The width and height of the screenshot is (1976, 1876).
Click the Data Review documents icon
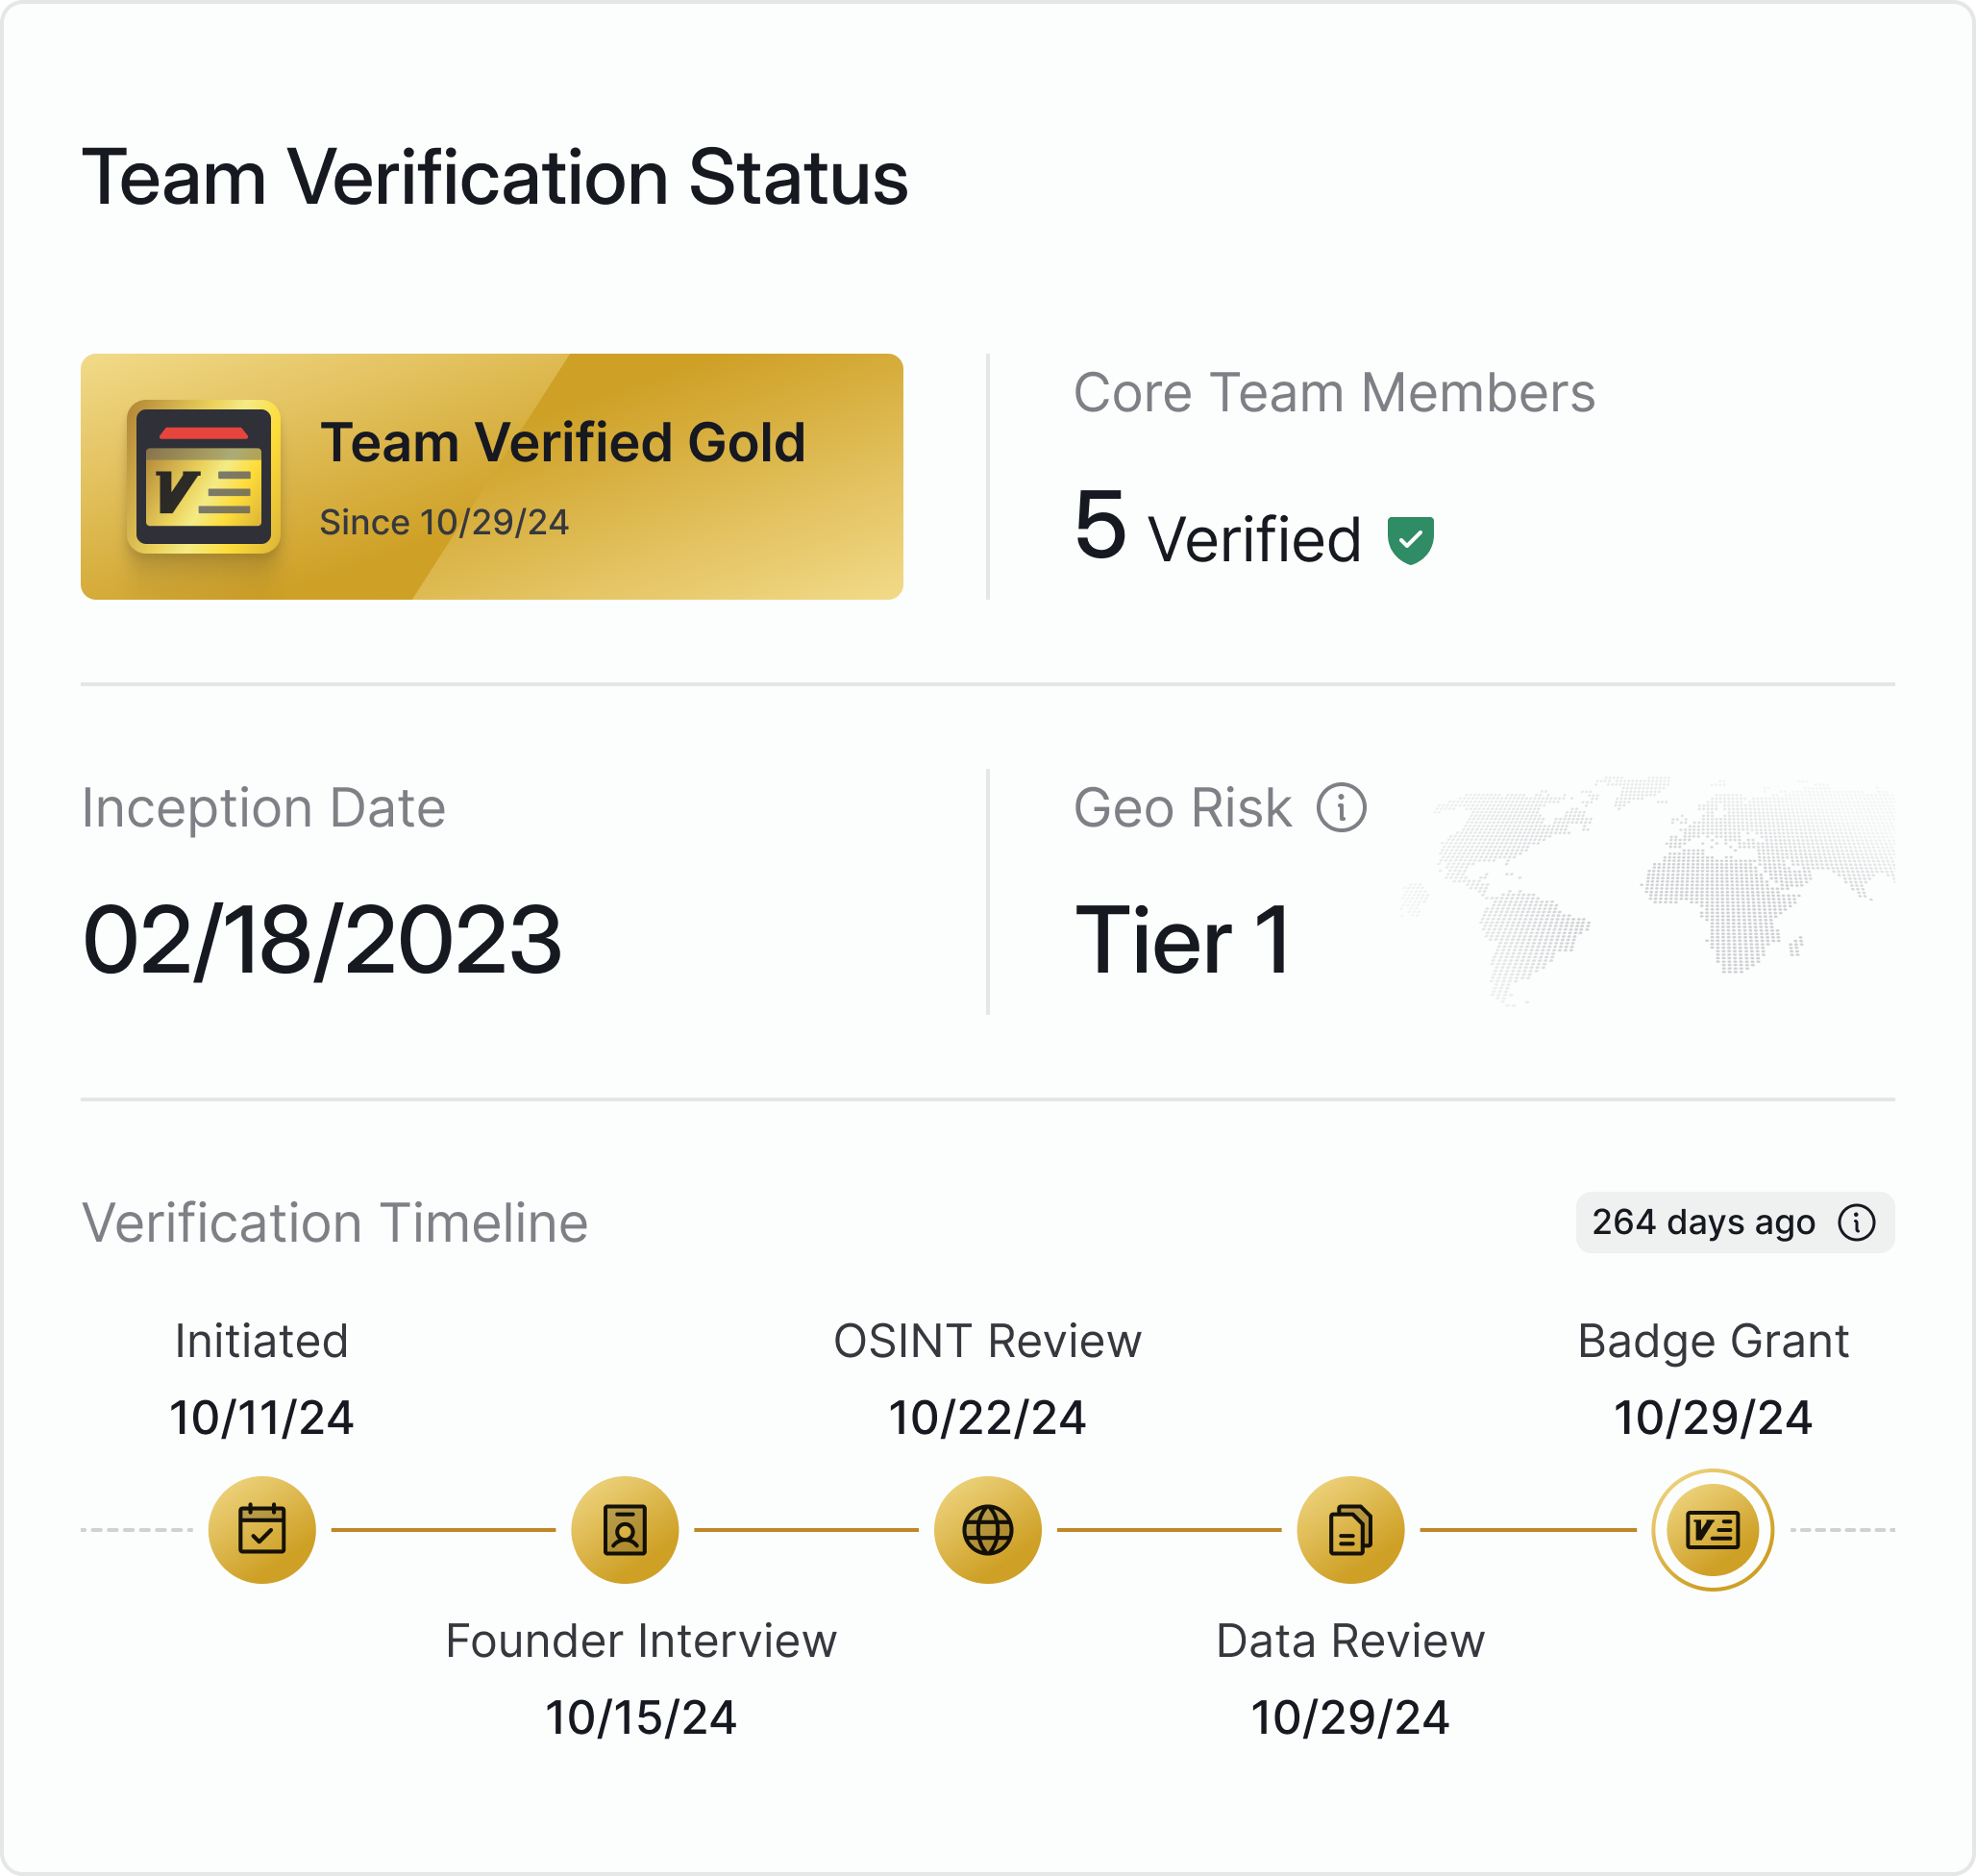tap(1351, 1530)
